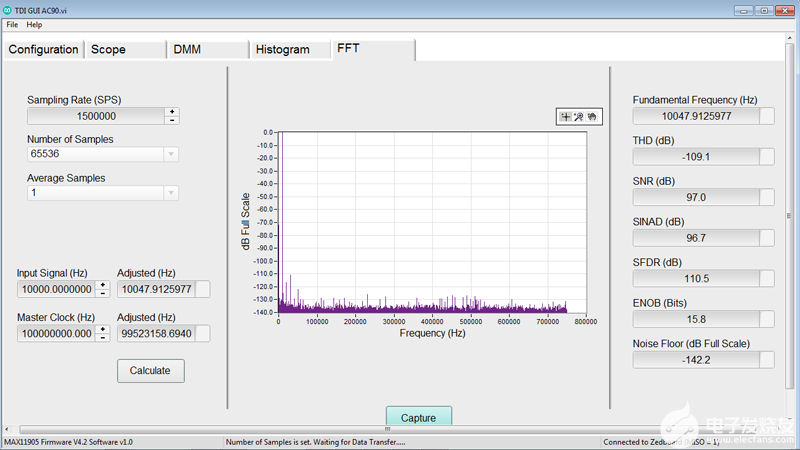
Task: Decrease Input Signal using the down arrow
Action: click(103, 293)
